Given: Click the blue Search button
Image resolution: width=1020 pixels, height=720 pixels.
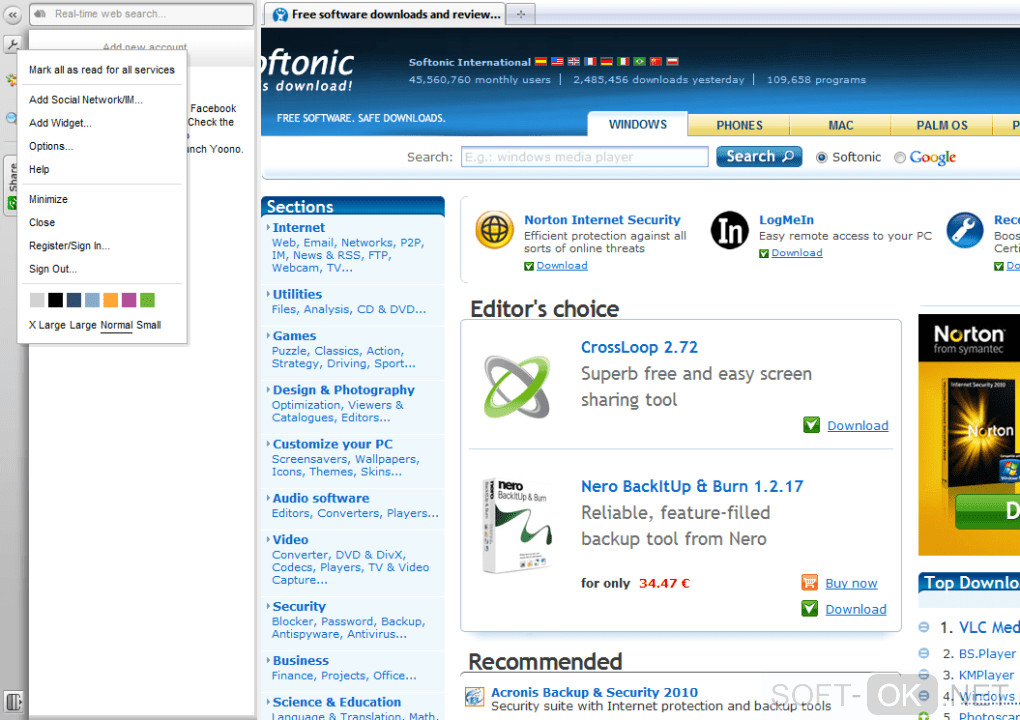Looking at the screenshot, I should pos(758,157).
